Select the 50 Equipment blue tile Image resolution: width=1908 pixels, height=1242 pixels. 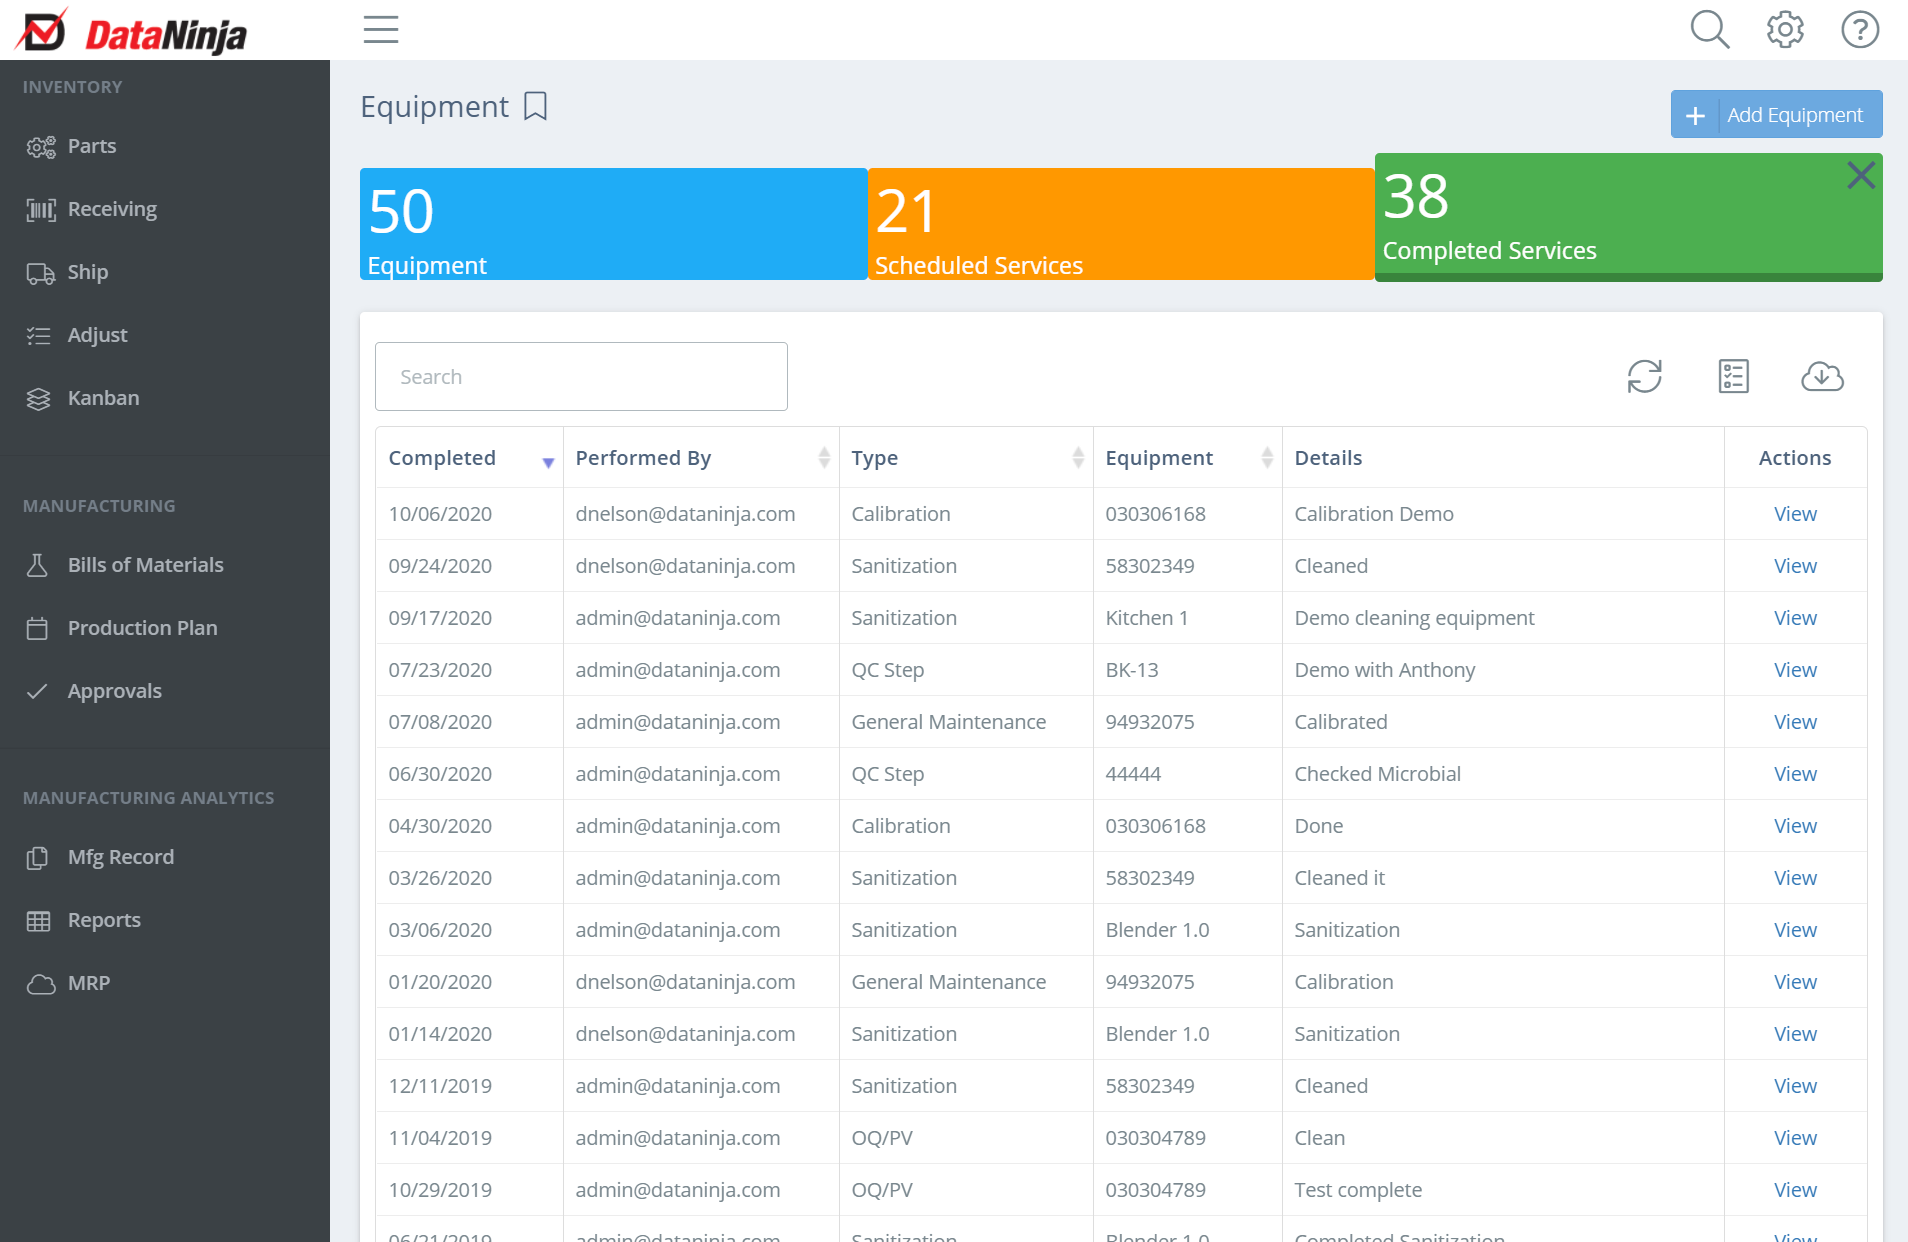(x=613, y=224)
